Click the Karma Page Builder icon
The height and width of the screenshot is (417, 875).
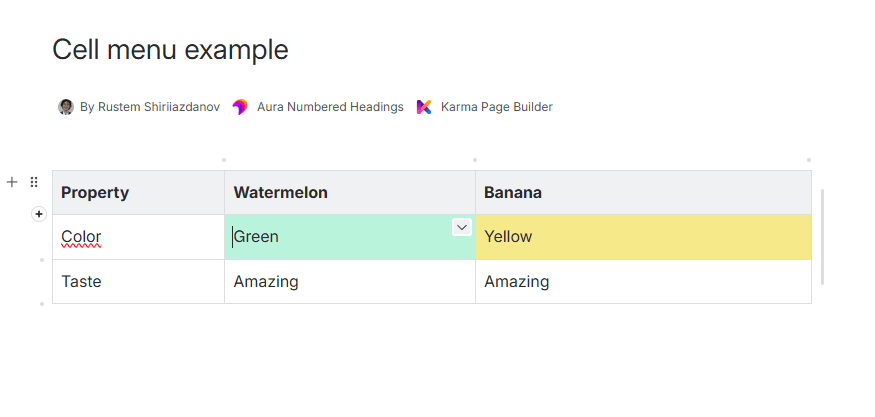tap(425, 107)
